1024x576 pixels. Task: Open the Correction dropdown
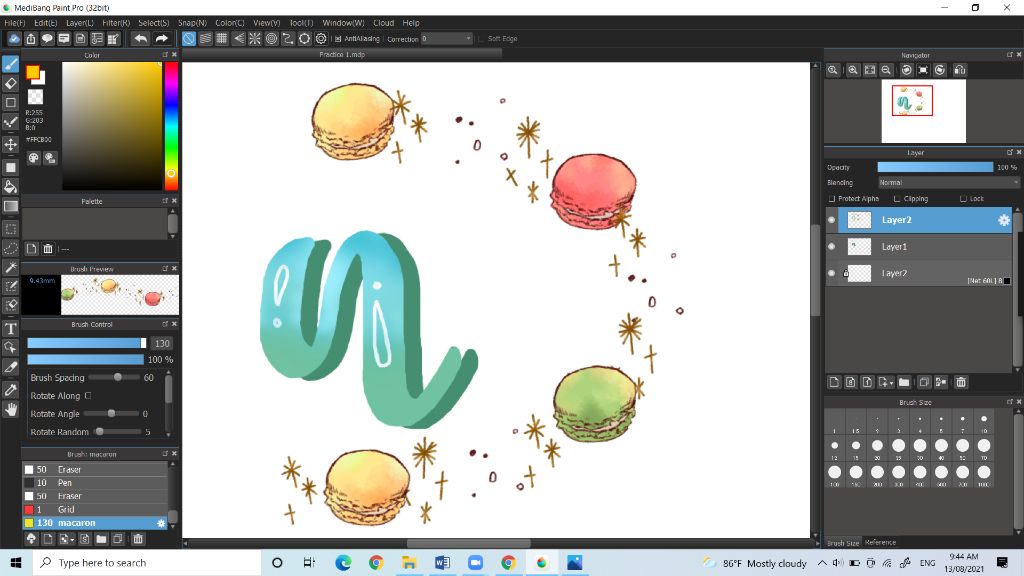tap(446, 39)
